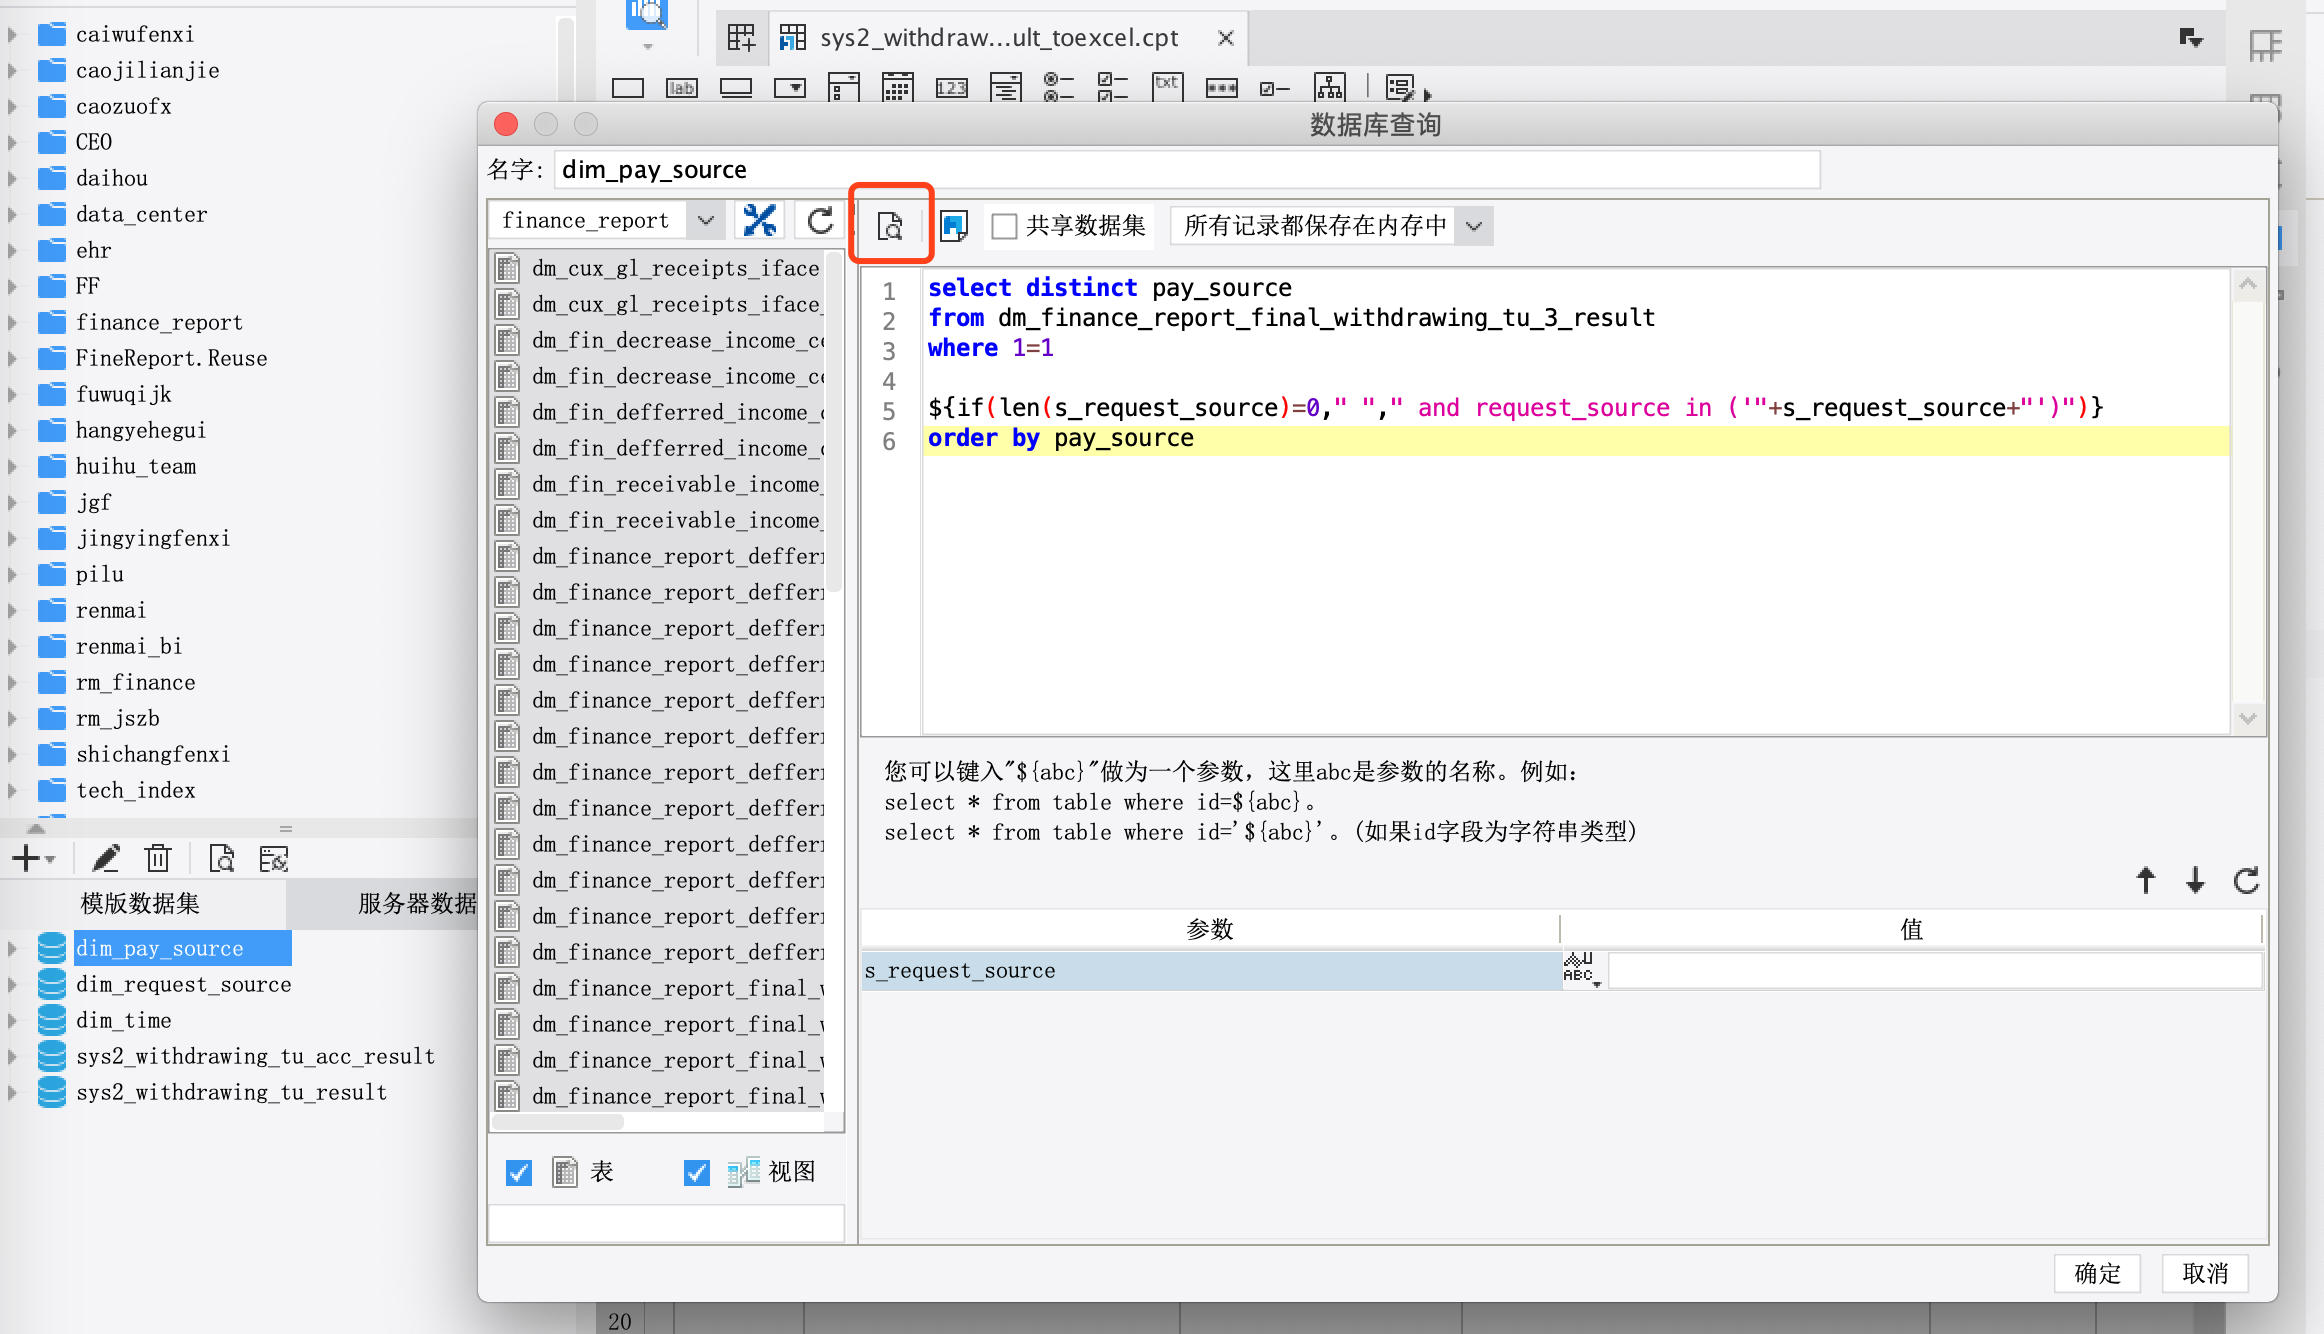This screenshot has height=1334, width=2324.
Task: Expand the caiwufenxi folder
Action: (12, 34)
